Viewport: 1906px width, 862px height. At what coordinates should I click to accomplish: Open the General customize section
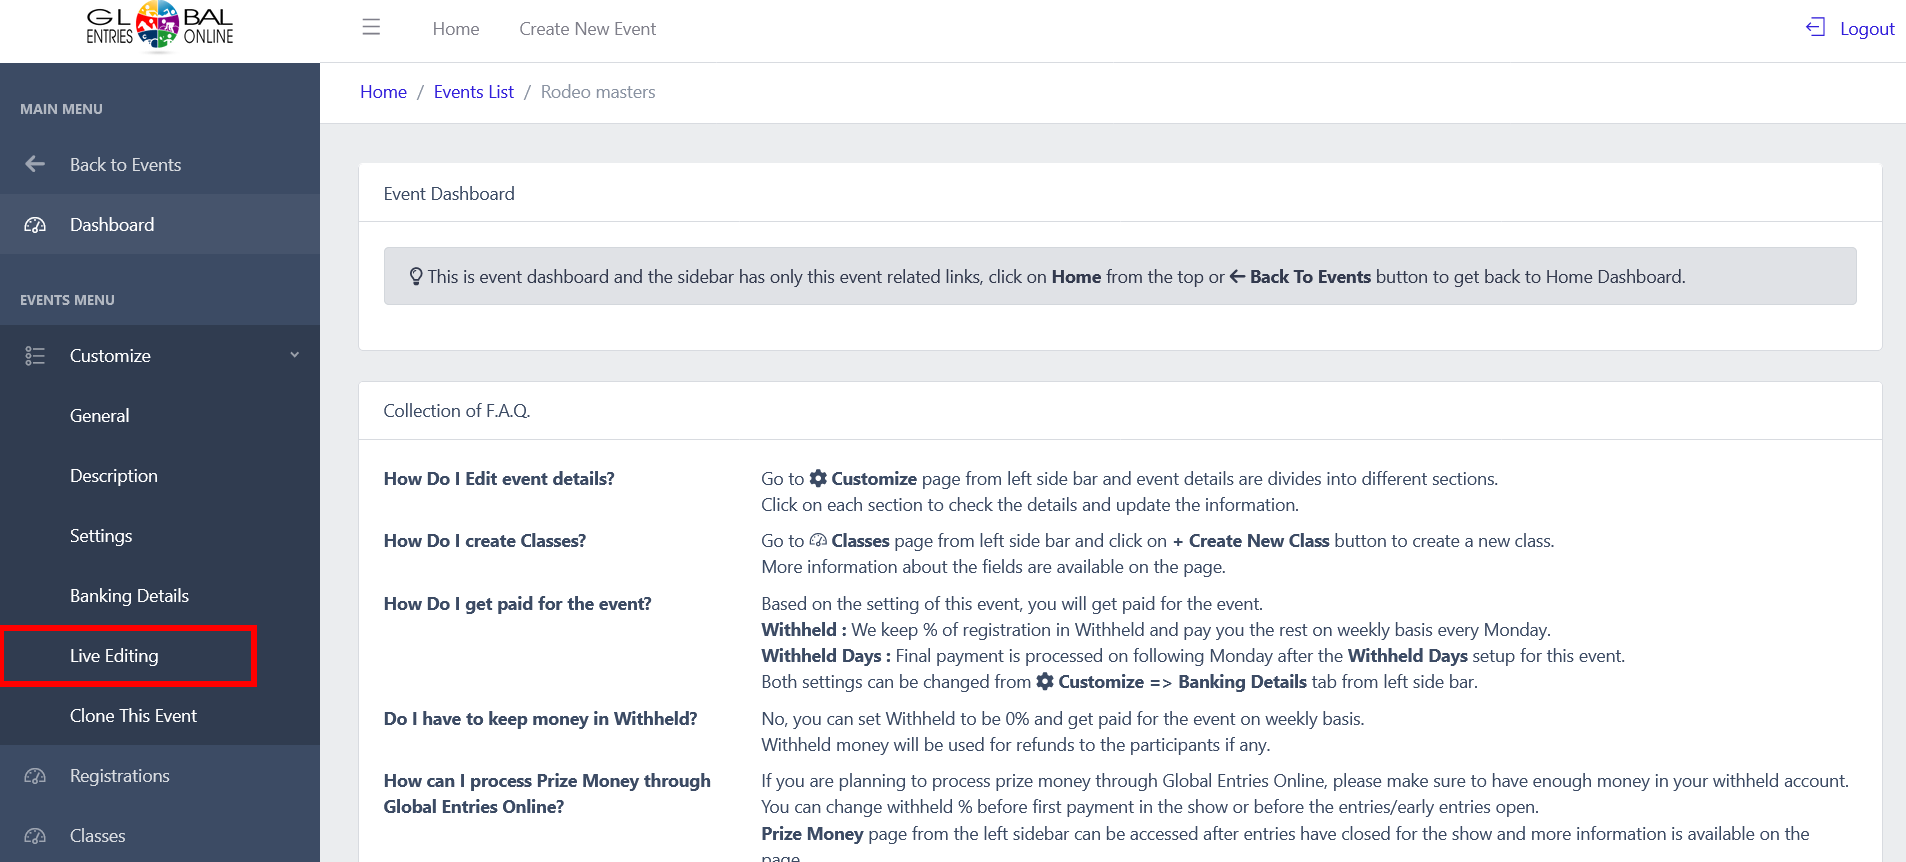pyautogui.click(x=100, y=416)
